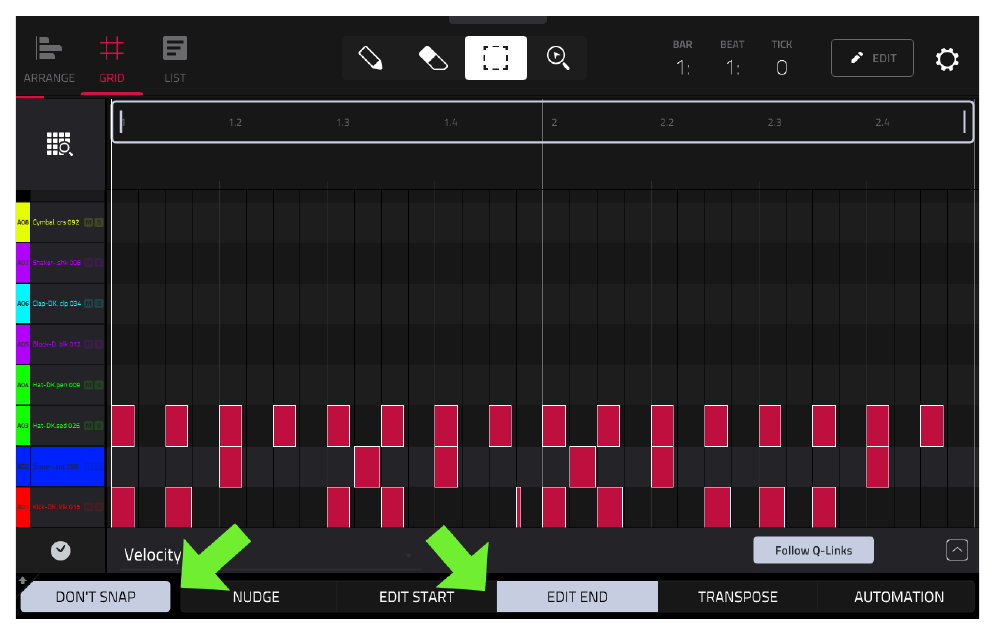The width and height of the screenshot is (996, 636).
Task: Click Follow Q-Links button
Action: tap(813, 550)
